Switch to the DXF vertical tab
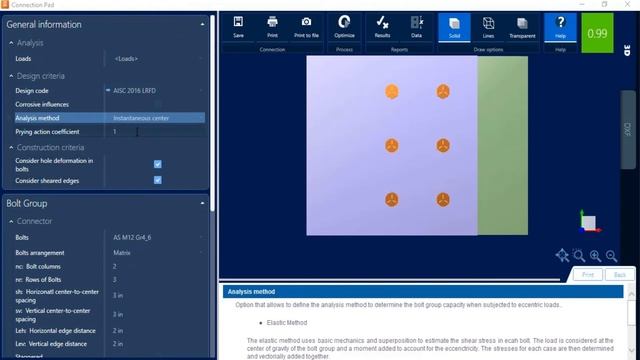The height and width of the screenshot is (360, 640). [x=628, y=129]
